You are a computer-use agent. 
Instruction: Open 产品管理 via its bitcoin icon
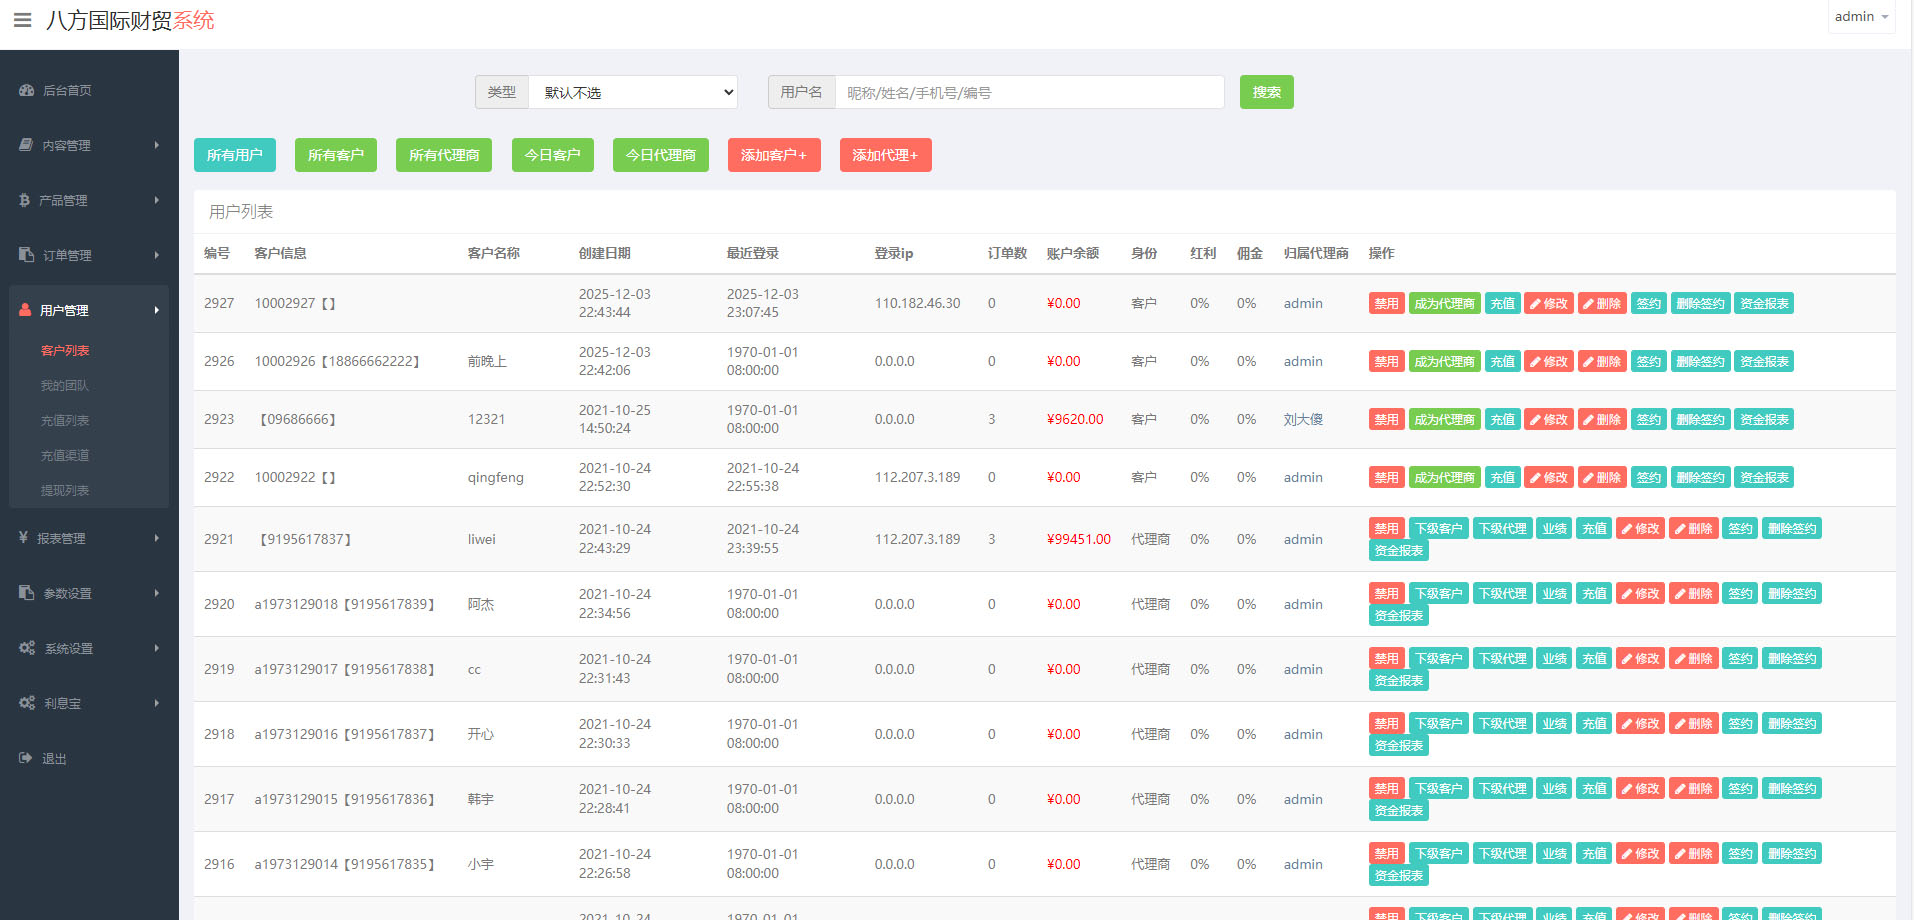(25, 199)
